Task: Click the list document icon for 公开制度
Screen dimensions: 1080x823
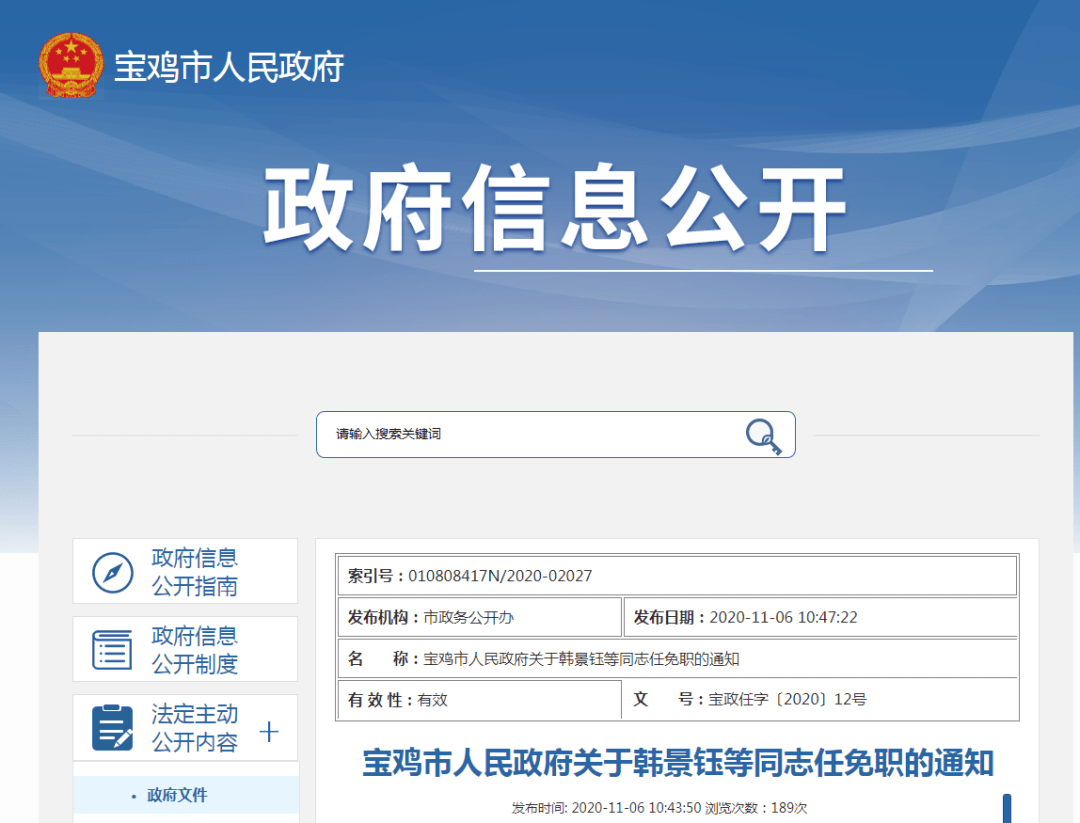Action: (112, 650)
